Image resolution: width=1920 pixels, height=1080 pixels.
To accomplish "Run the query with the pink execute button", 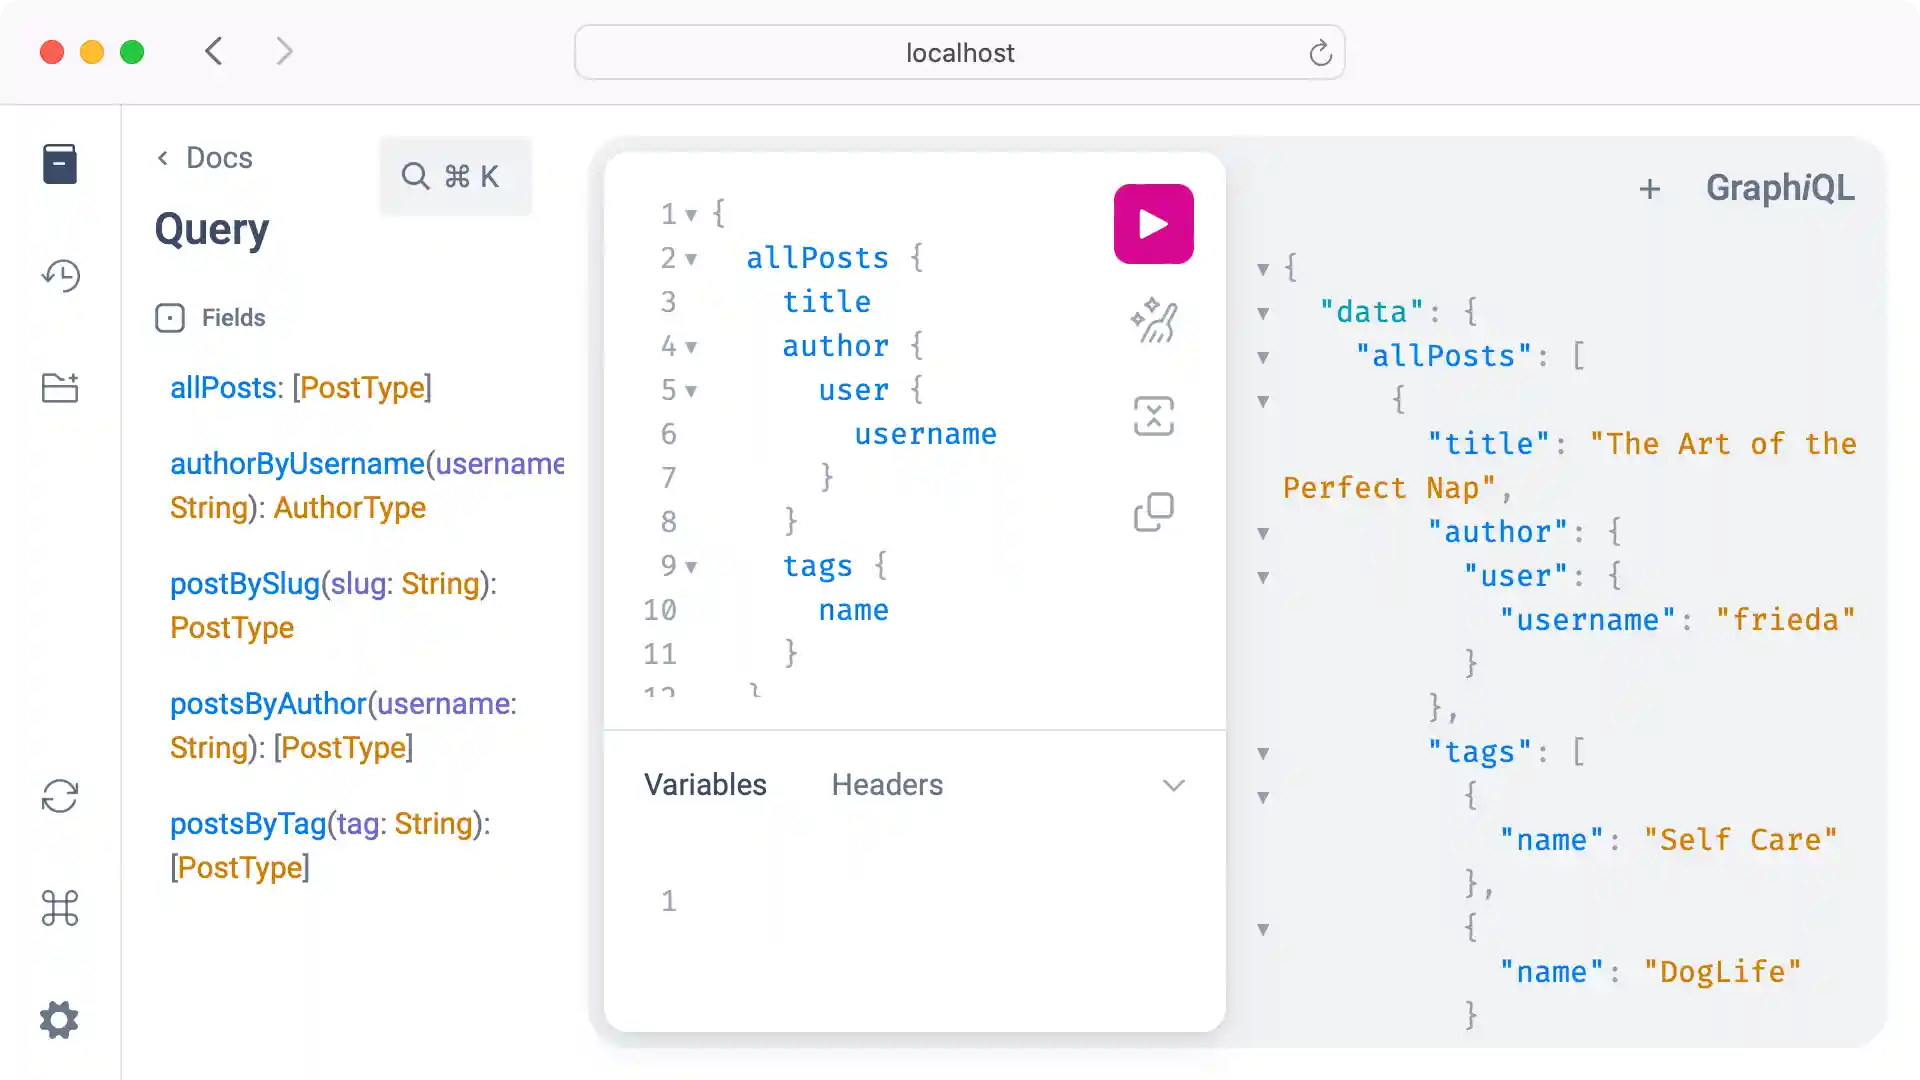I will (1153, 224).
